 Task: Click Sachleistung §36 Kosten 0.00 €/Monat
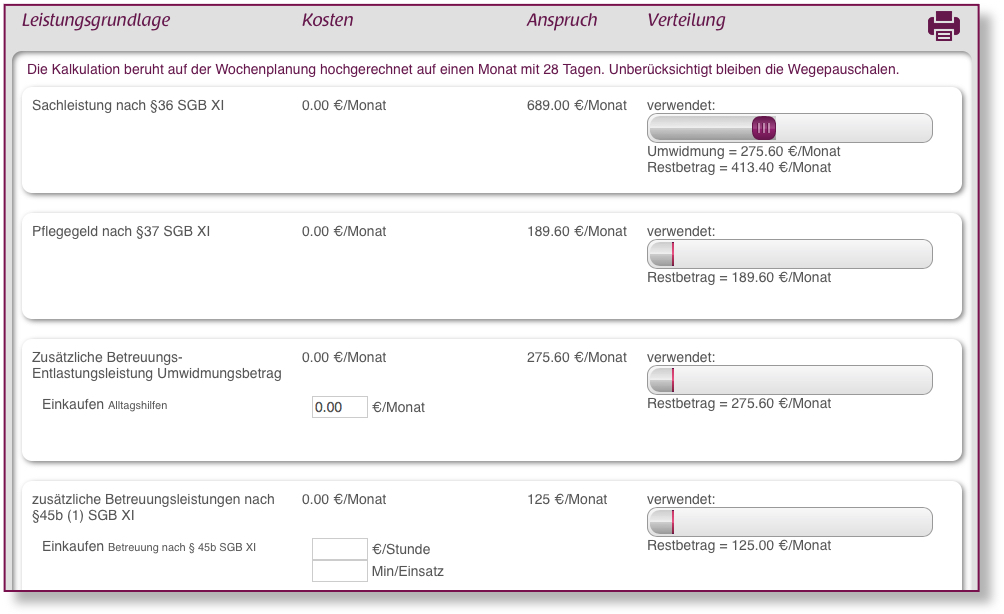click(344, 106)
